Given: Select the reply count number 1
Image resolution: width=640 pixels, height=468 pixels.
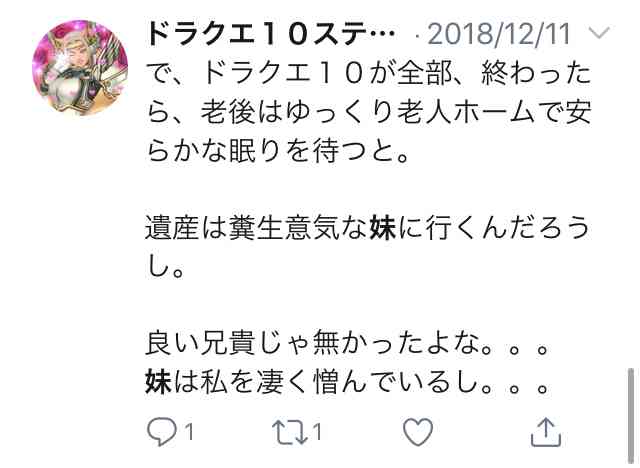Looking at the screenshot, I should click(189, 432).
